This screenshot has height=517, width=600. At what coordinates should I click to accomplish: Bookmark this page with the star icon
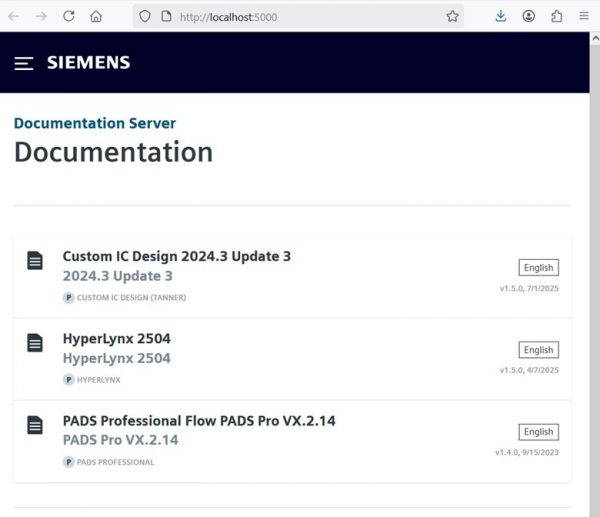click(452, 16)
